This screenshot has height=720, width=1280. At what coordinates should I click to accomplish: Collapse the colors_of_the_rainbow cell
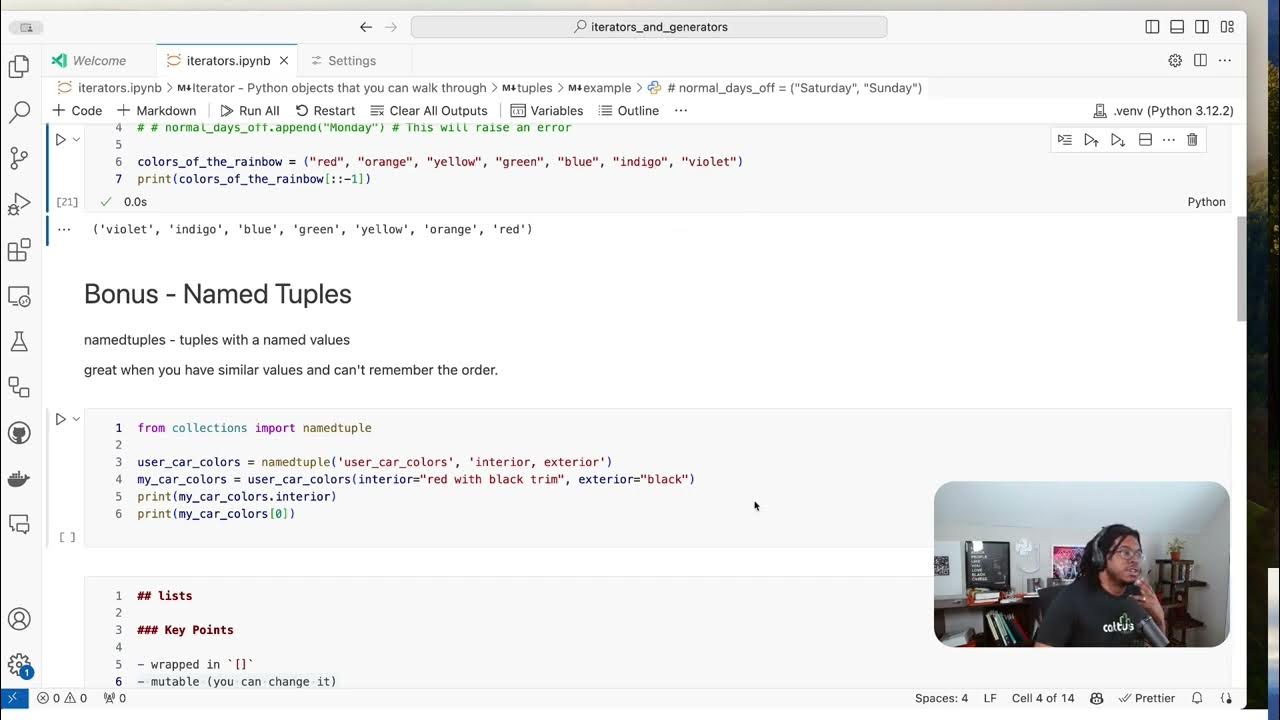75,139
